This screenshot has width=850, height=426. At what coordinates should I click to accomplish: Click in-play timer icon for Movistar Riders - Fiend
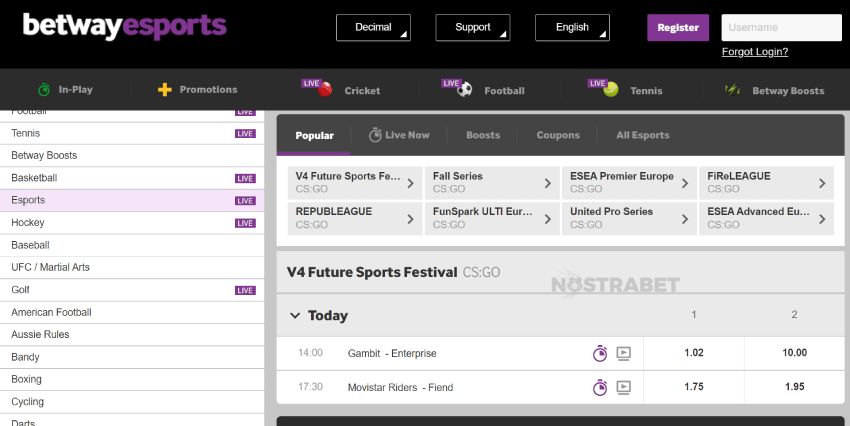coord(600,388)
